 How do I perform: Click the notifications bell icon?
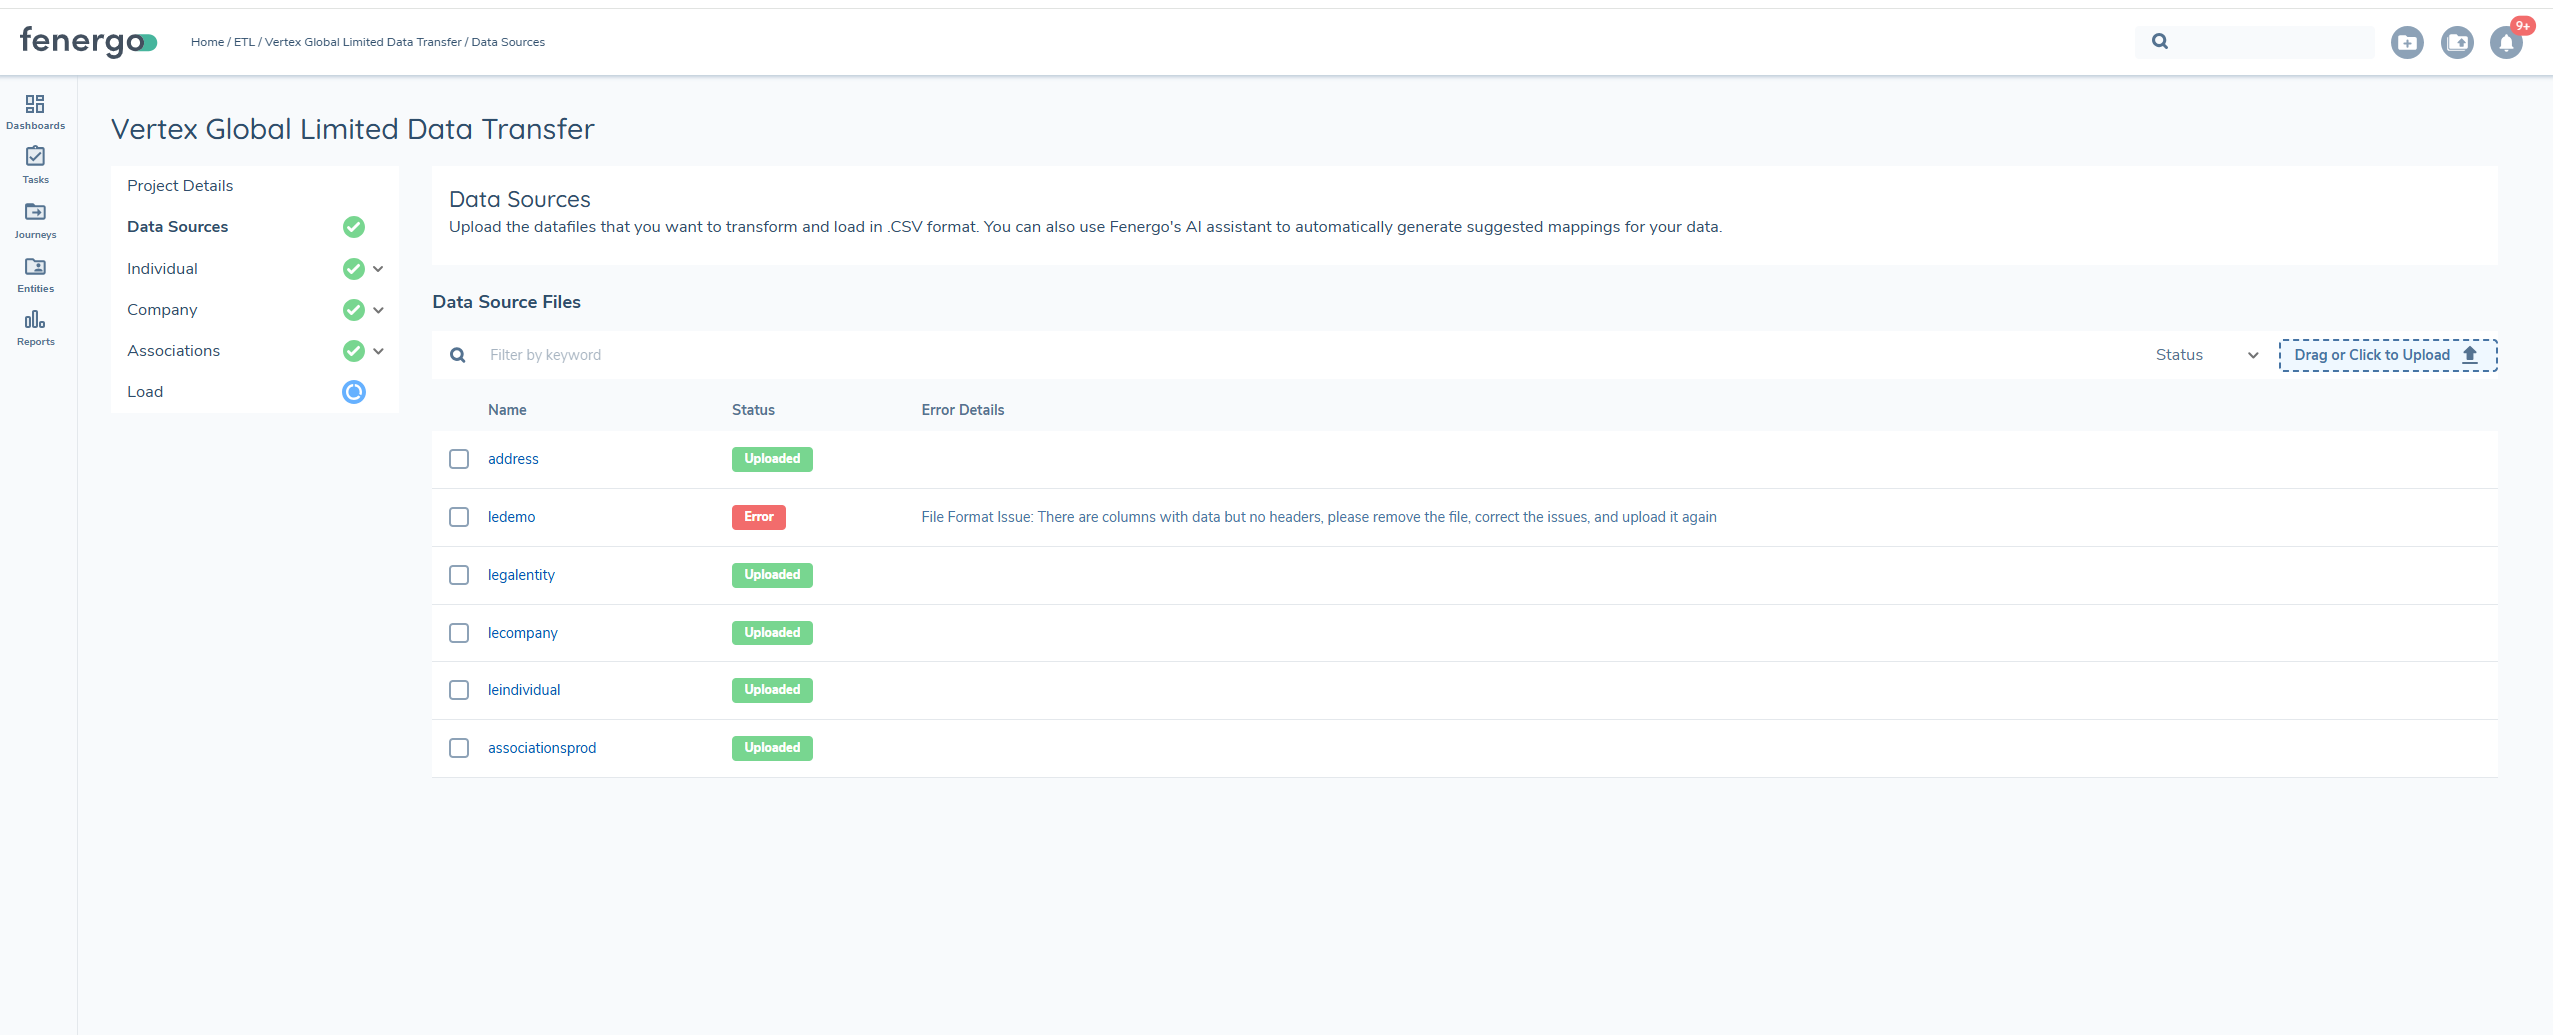[x=2506, y=43]
